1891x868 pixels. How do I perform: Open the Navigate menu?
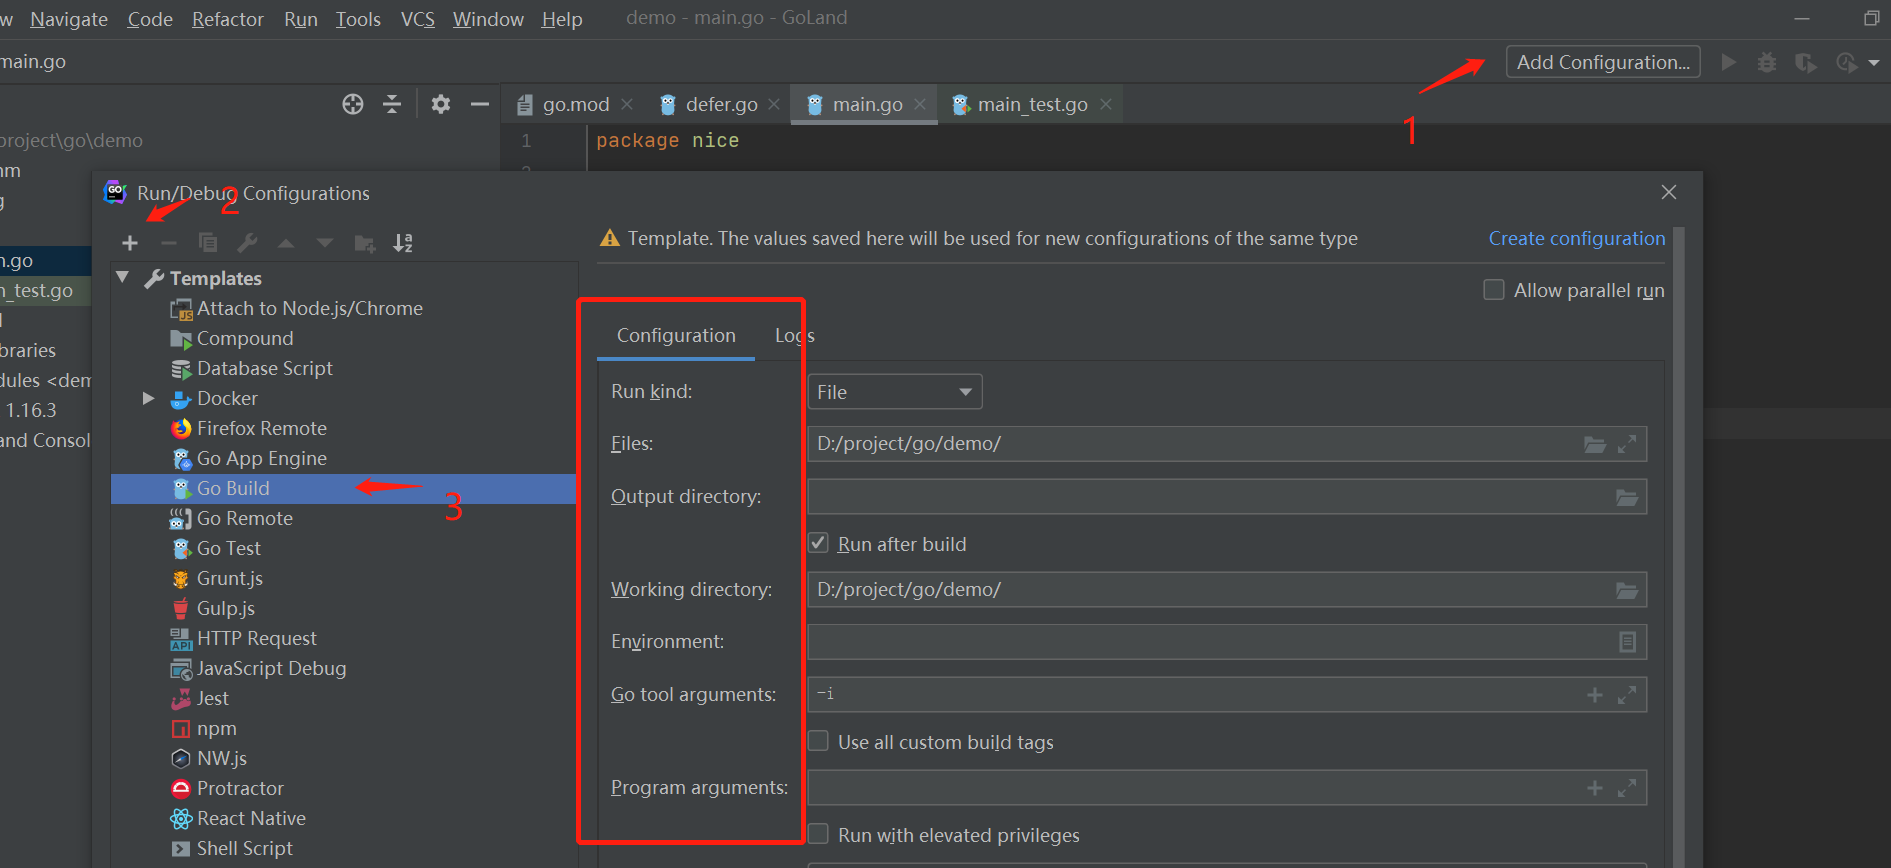(69, 19)
